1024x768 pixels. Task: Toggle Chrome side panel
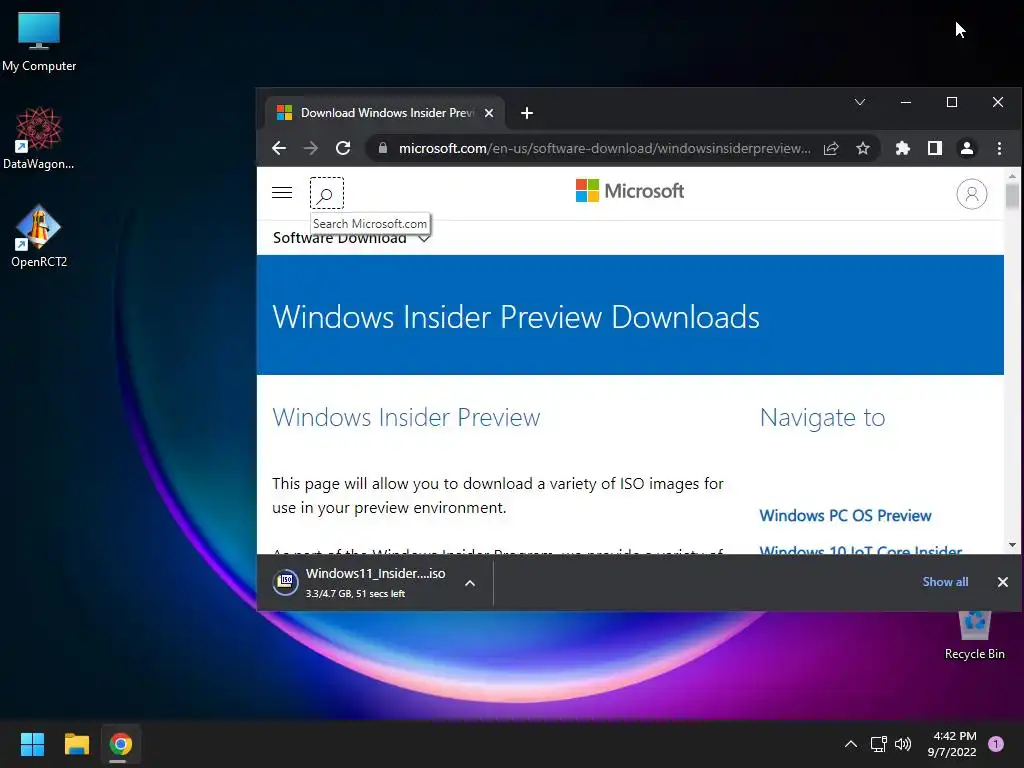(x=935, y=148)
